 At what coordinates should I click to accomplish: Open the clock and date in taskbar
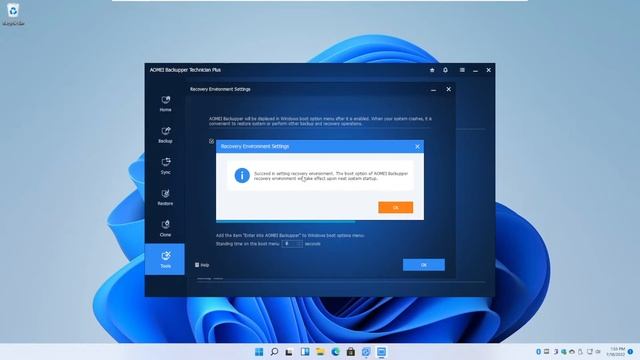point(616,351)
